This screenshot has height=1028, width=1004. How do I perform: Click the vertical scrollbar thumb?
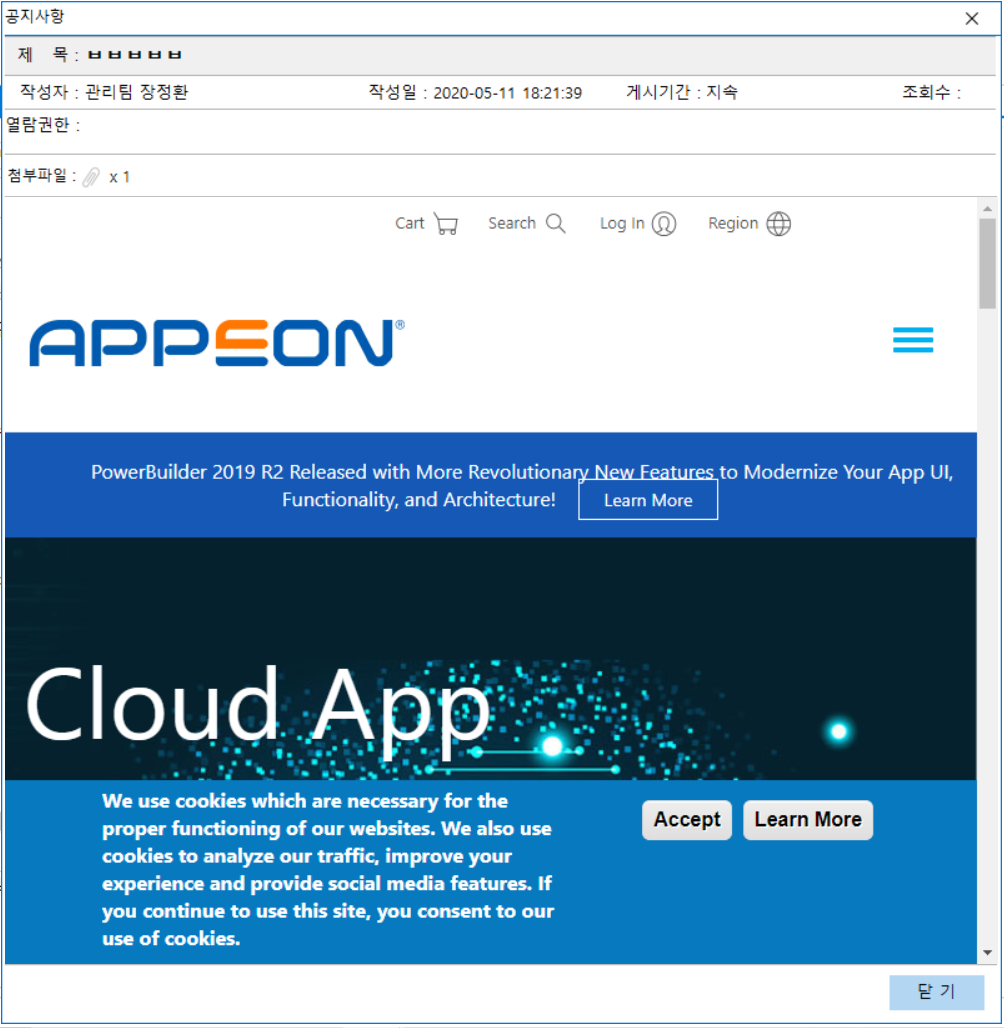[x=987, y=262]
